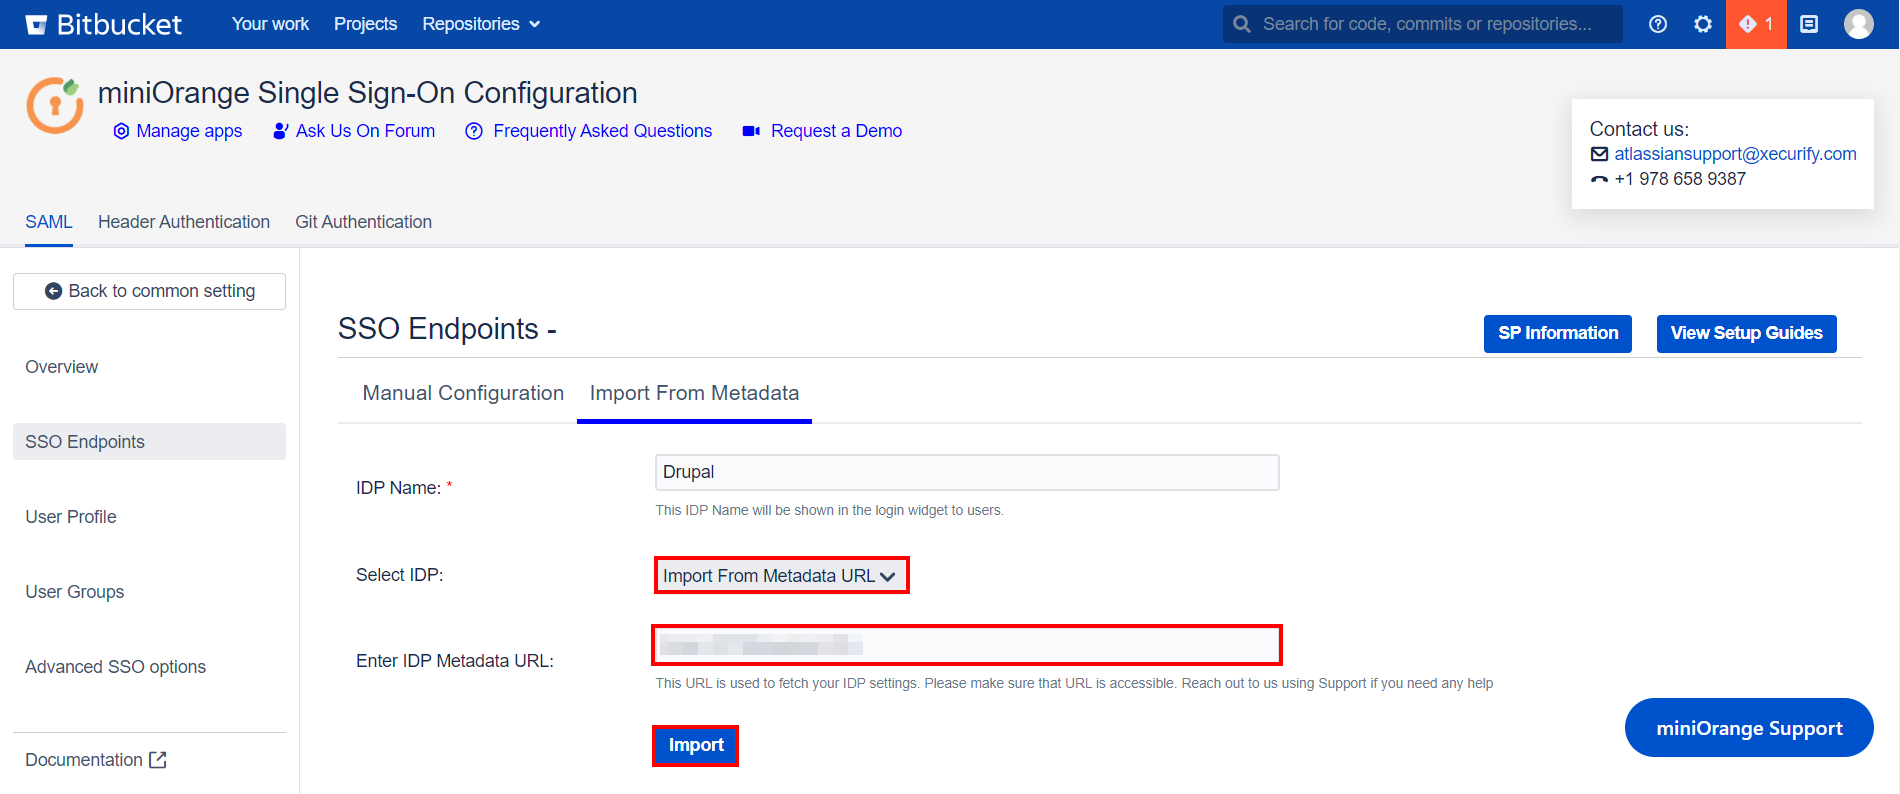
Task: Click the Bitbucket logo
Action: coord(104,24)
